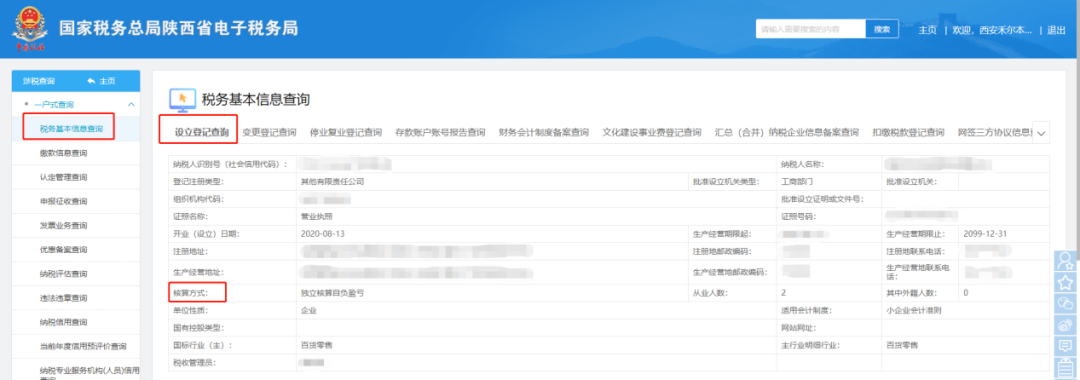Click the national tax emblem logo
The height and width of the screenshot is (380, 1080).
click(29, 28)
